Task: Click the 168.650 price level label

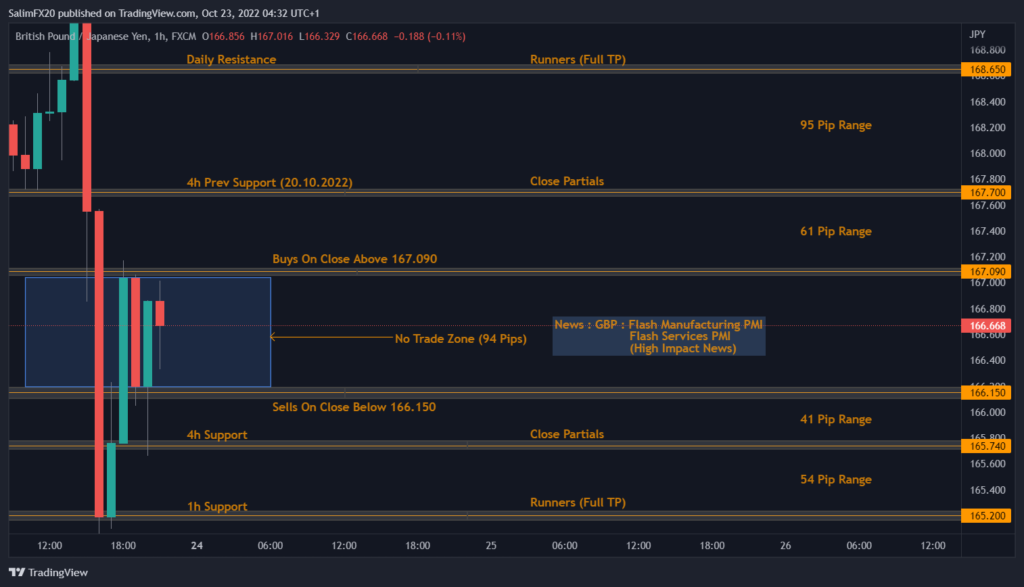Action: click(x=987, y=71)
